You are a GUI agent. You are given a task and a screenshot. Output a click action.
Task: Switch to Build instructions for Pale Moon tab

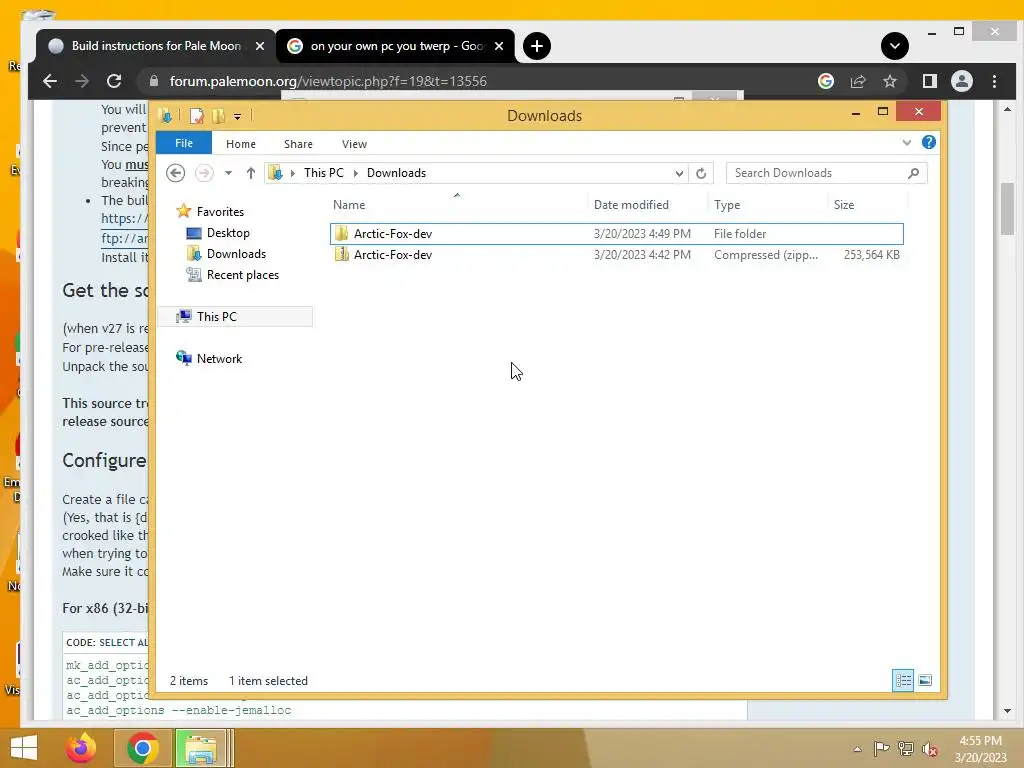(x=155, y=46)
